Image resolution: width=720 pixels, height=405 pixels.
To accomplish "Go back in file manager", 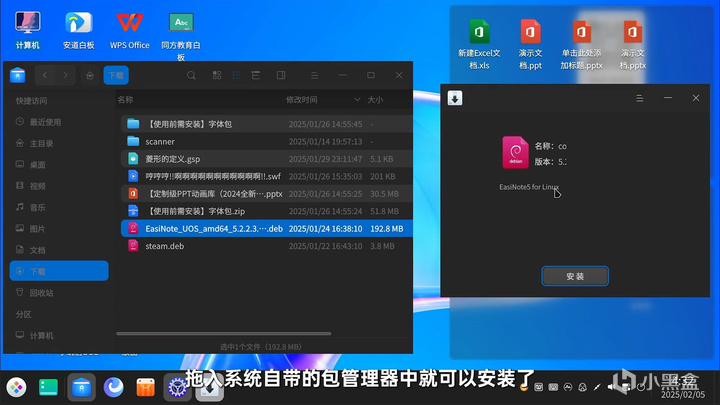I will pos(45,75).
